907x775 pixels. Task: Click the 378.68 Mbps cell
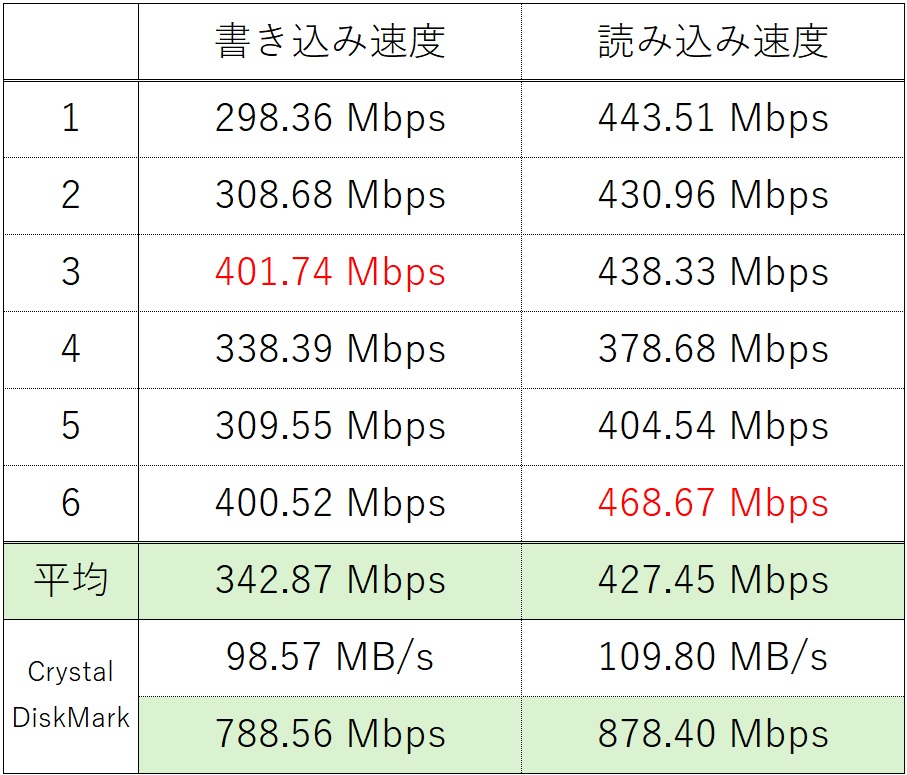pyautogui.click(x=713, y=349)
